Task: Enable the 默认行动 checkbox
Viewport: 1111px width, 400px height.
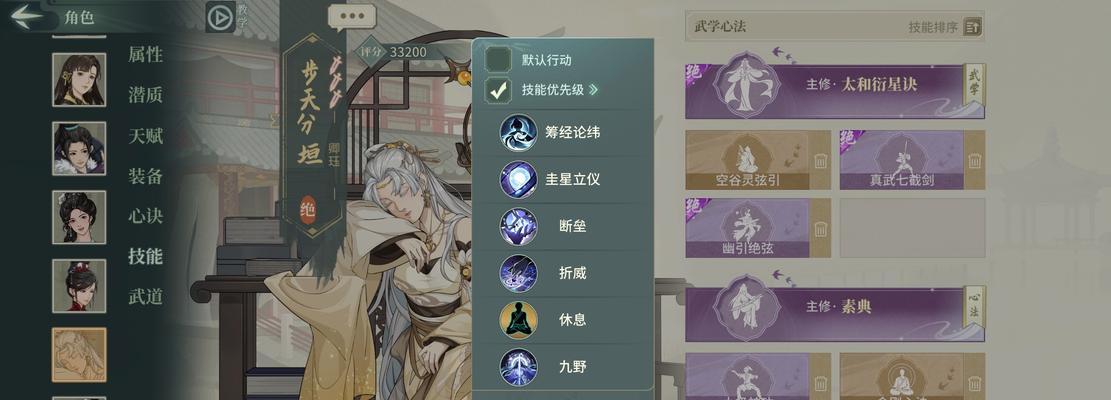Action: coord(498,59)
